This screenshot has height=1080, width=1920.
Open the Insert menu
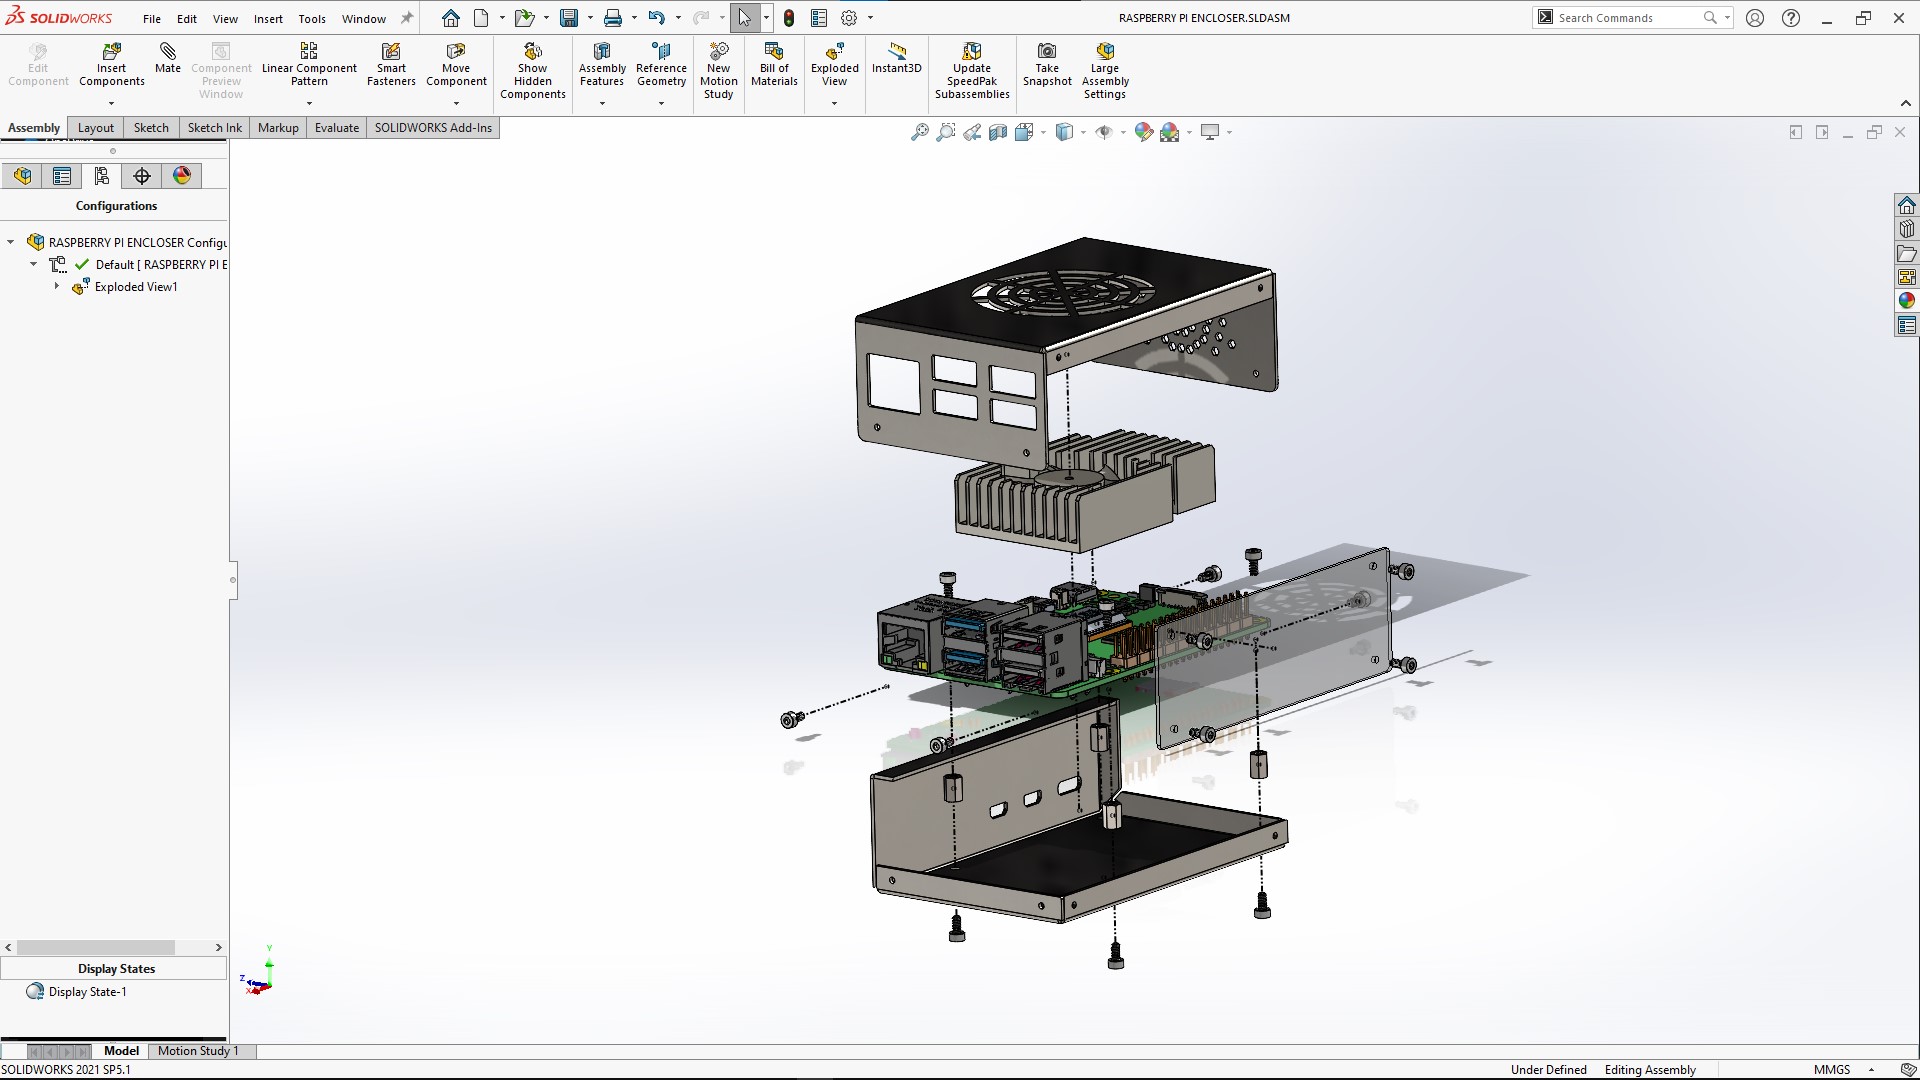(x=268, y=19)
